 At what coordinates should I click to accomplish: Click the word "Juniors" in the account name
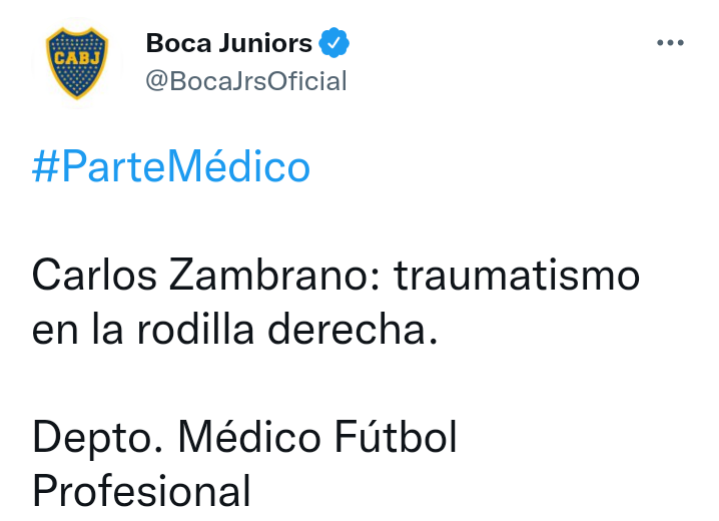coord(265,43)
